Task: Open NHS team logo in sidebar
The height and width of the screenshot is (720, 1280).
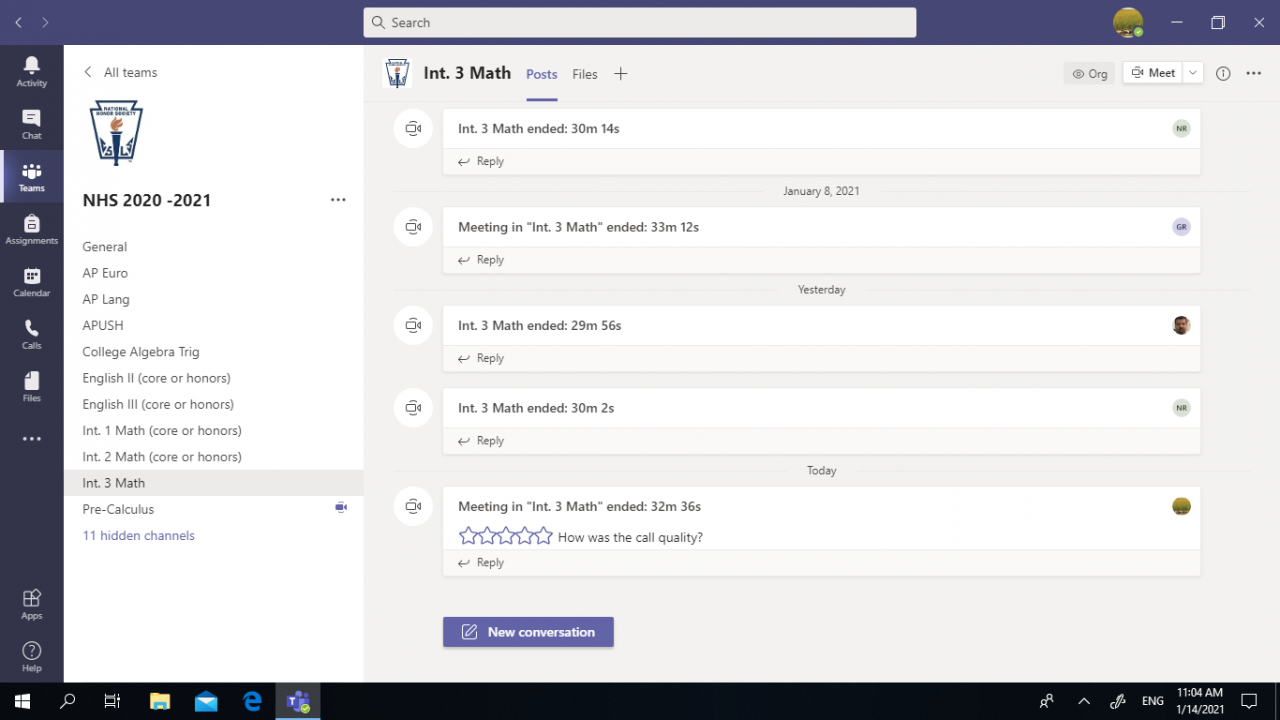Action: tap(116, 132)
